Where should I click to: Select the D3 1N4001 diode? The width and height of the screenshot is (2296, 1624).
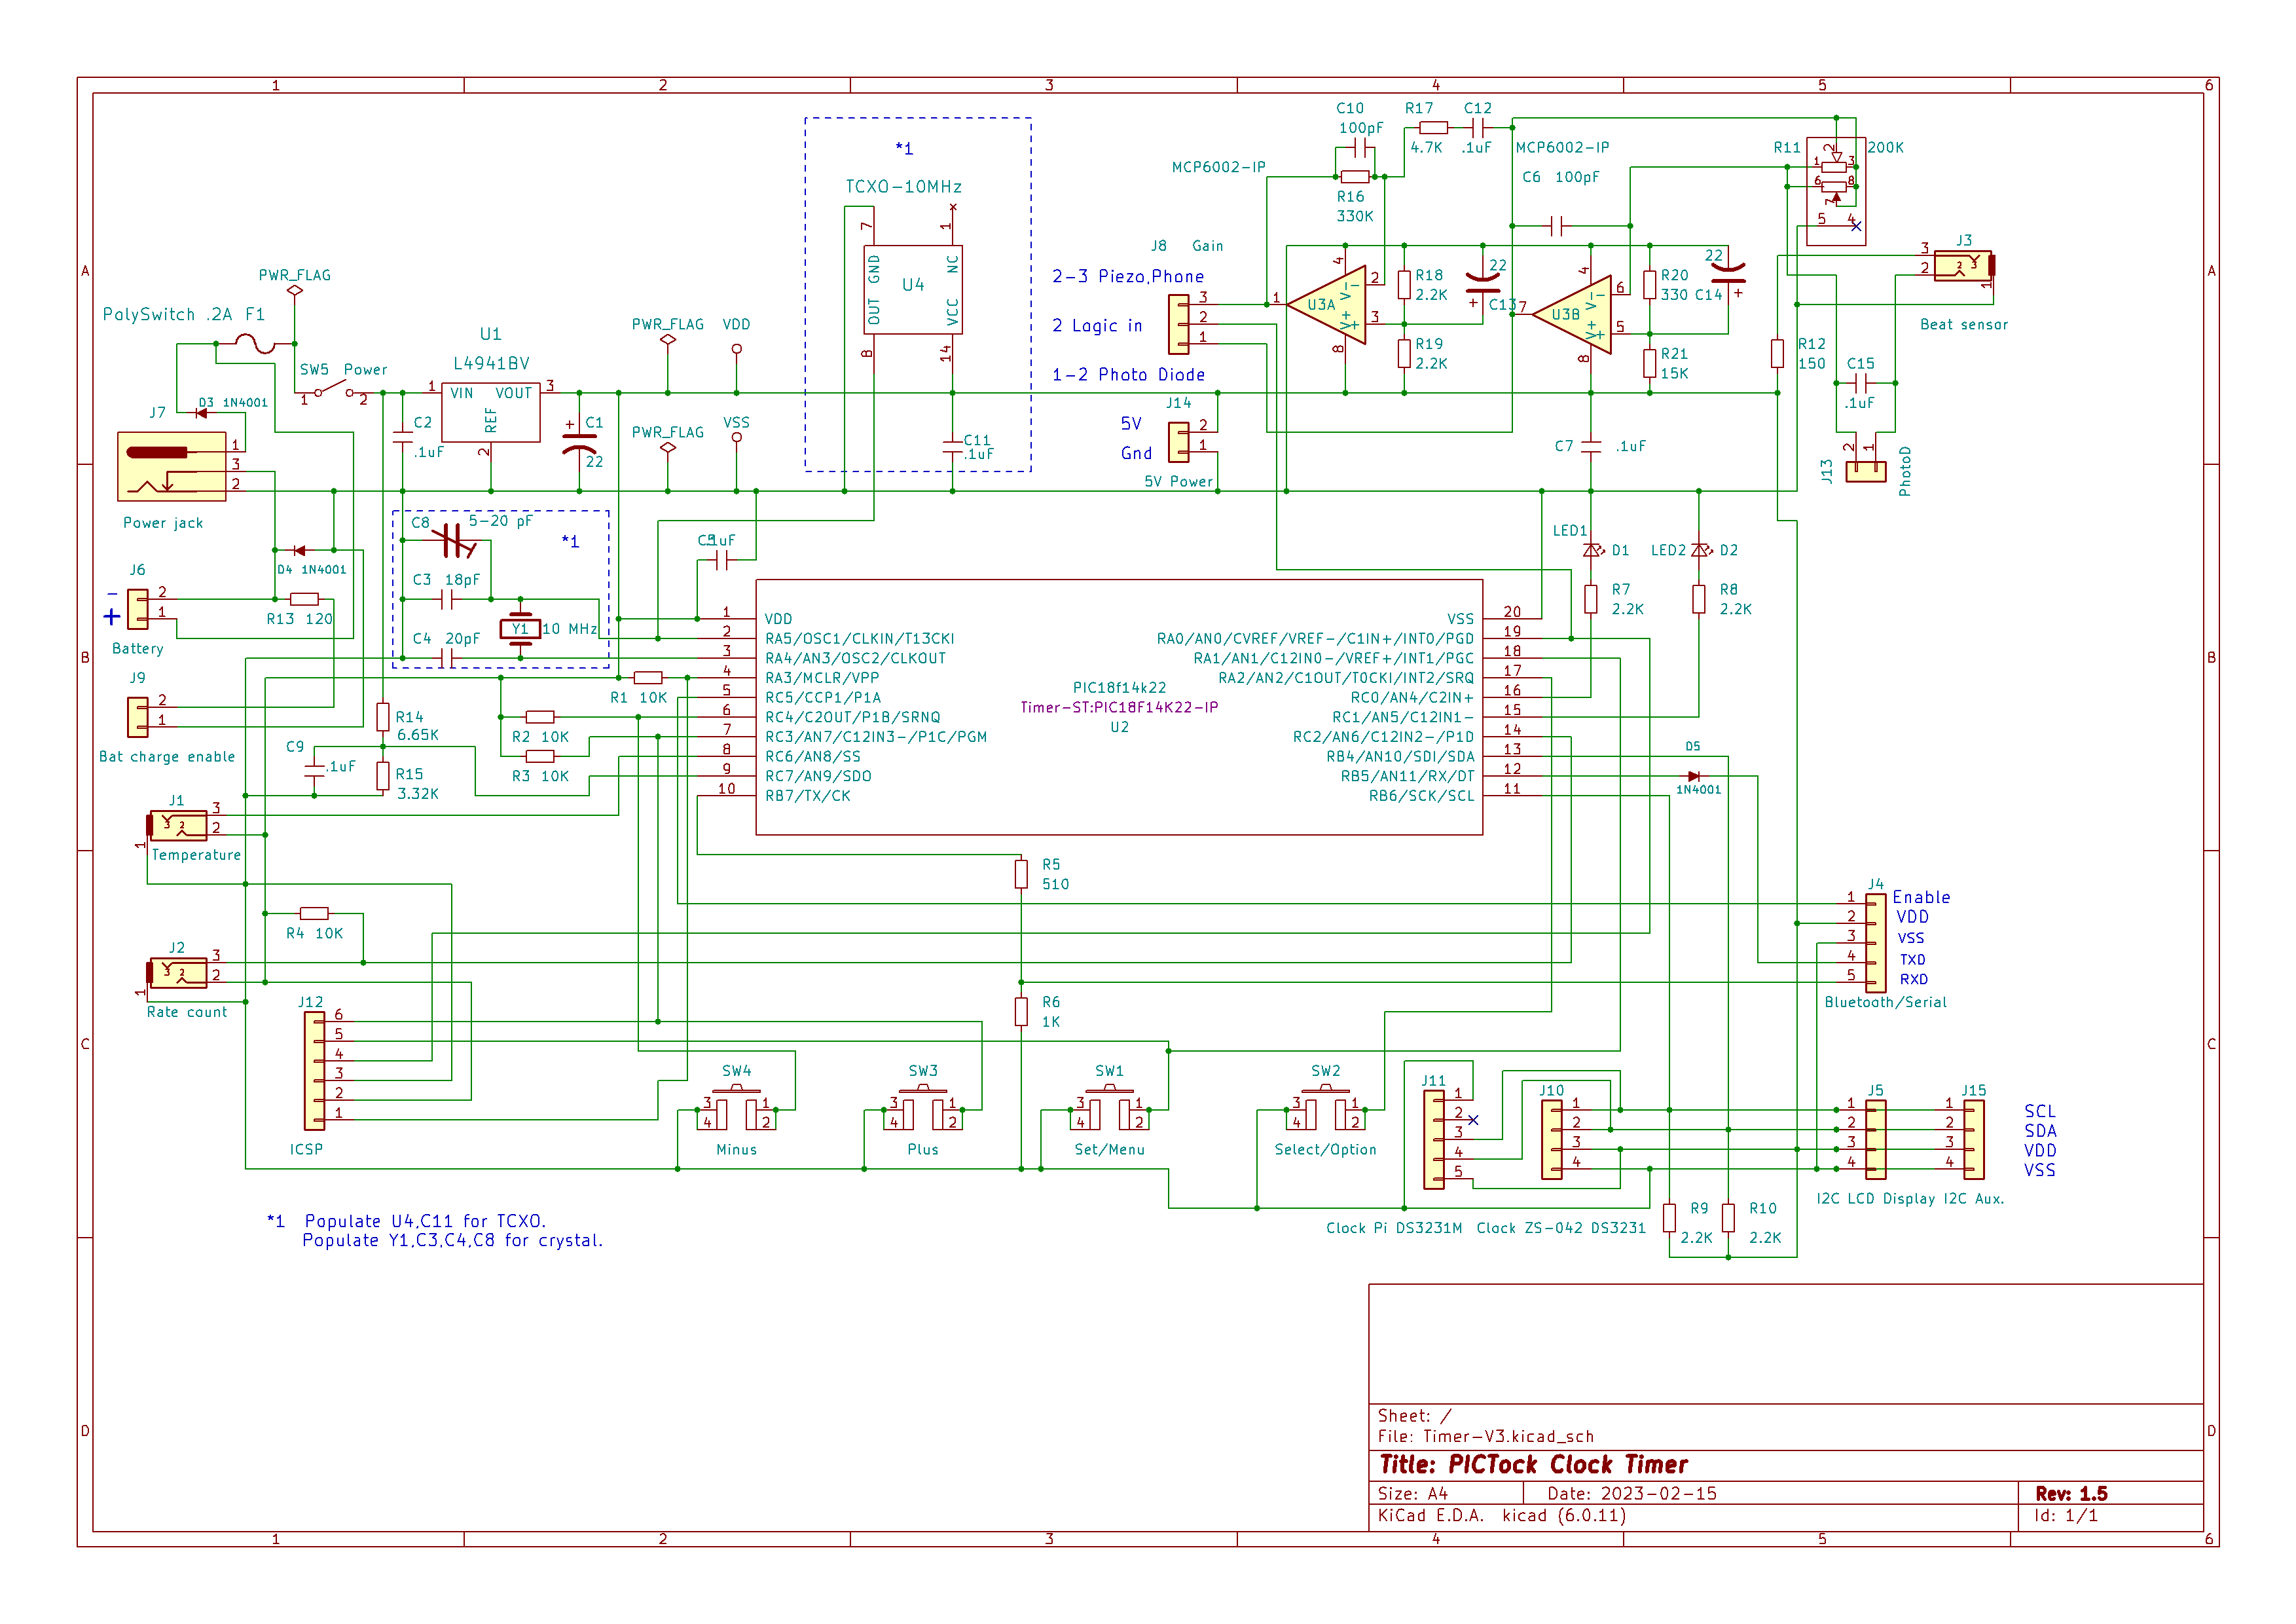pyautogui.click(x=202, y=412)
